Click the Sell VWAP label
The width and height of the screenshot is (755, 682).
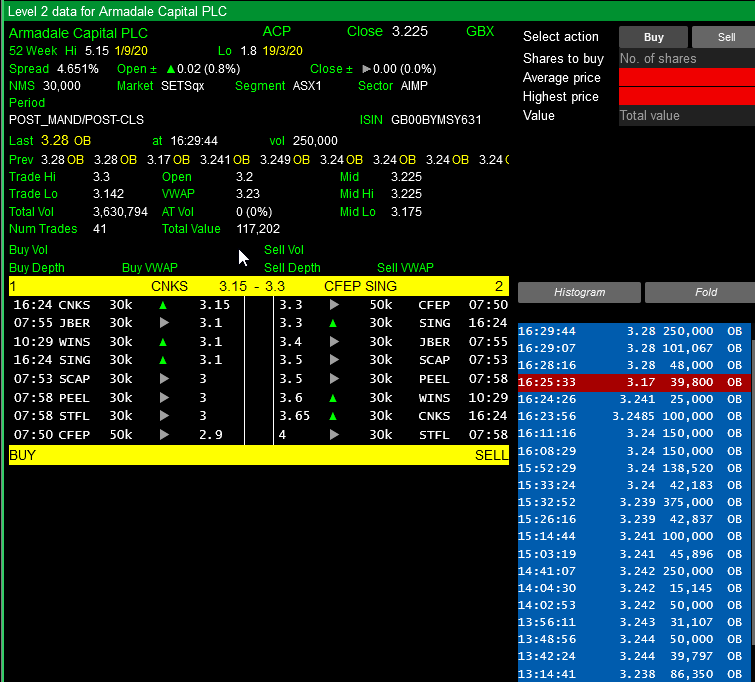405,268
